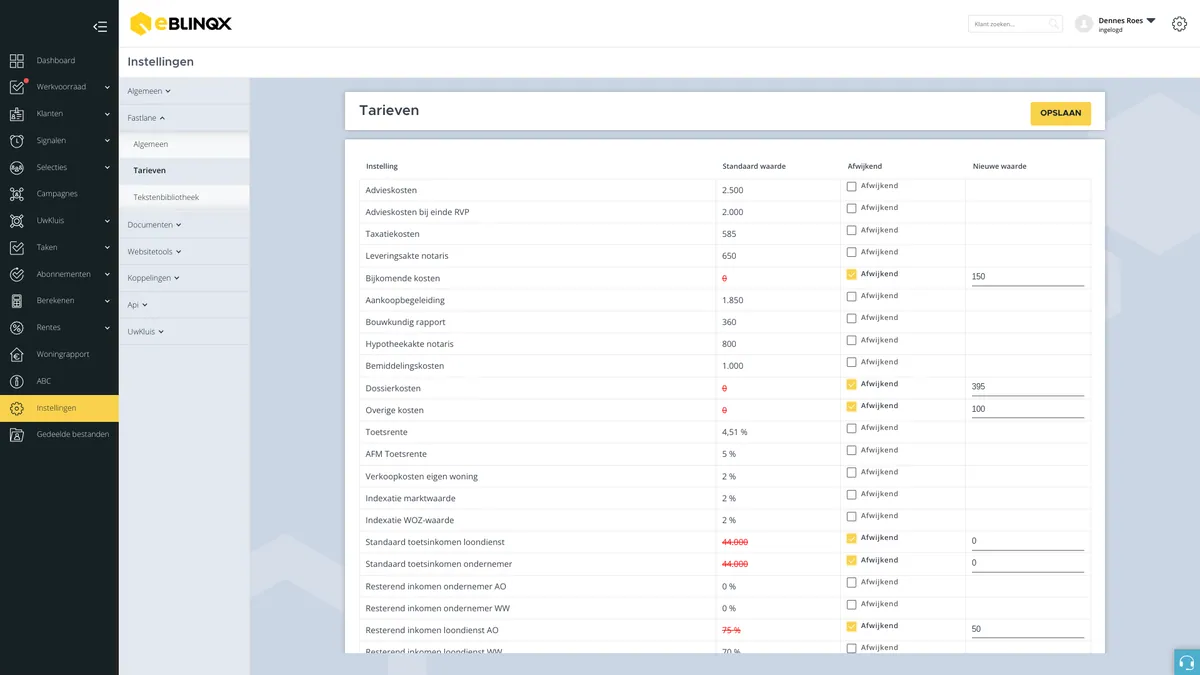Image resolution: width=1200 pixels, height=675 pixels.
Task: Click the eBlinqx logo
Action: coord(181,23)
